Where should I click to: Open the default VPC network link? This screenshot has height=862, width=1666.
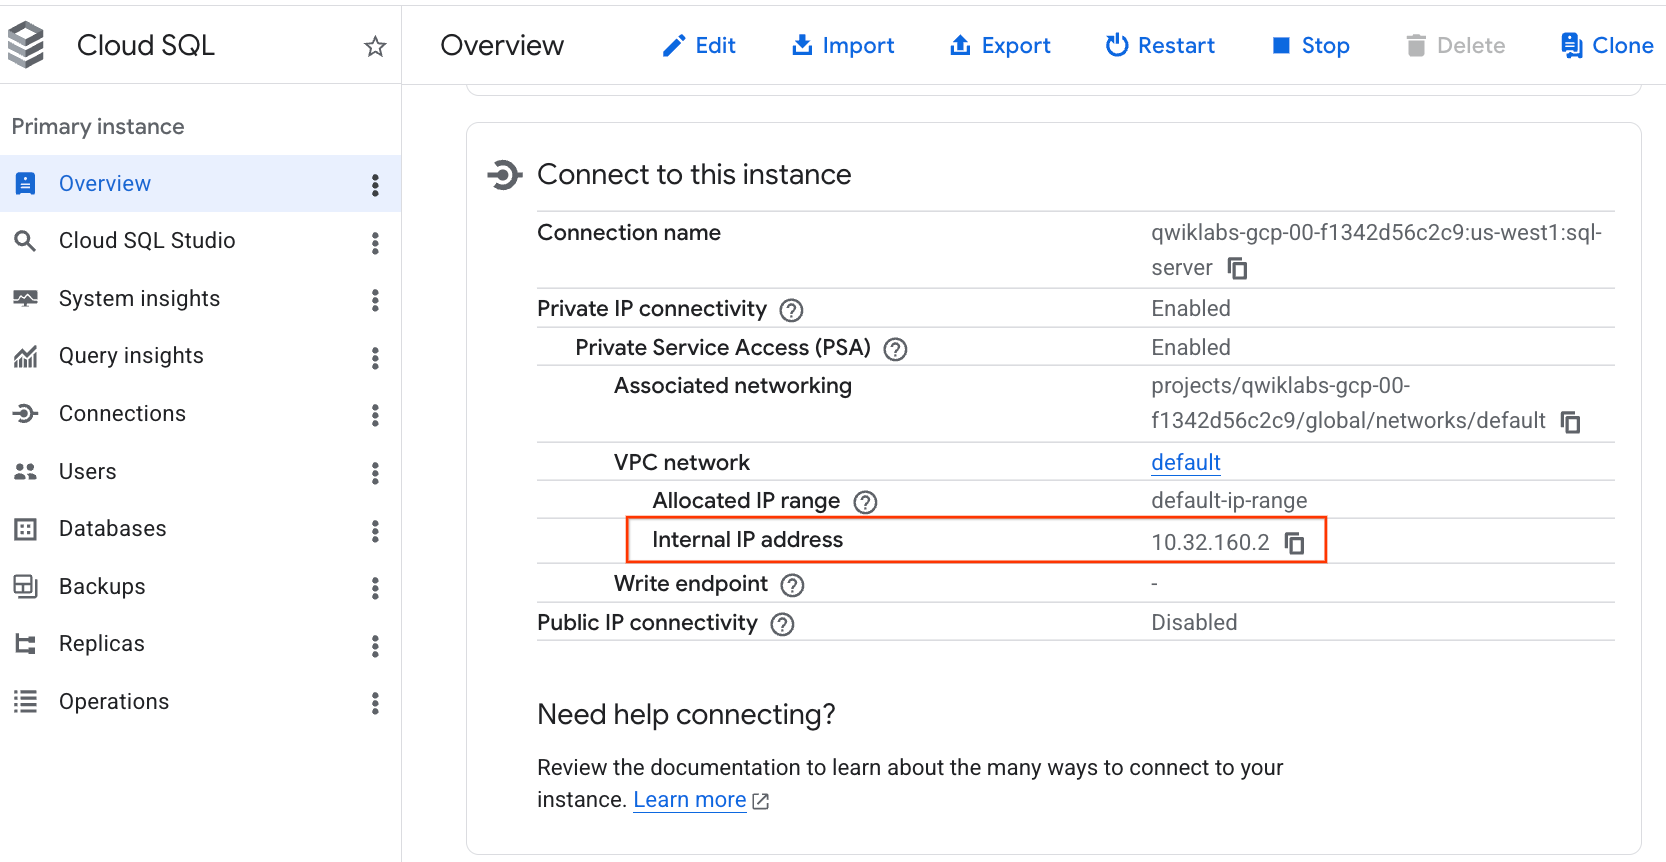pos(1186,462)
